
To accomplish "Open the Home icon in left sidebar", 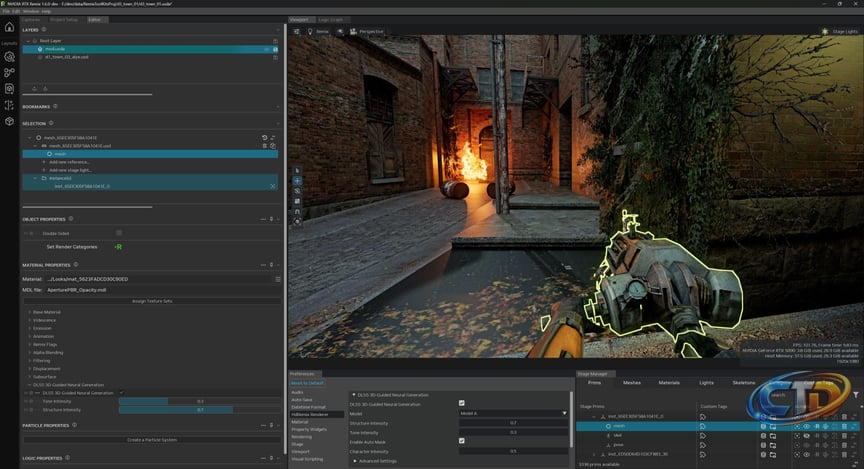I will pyautogui.click(x=9, y=26).
